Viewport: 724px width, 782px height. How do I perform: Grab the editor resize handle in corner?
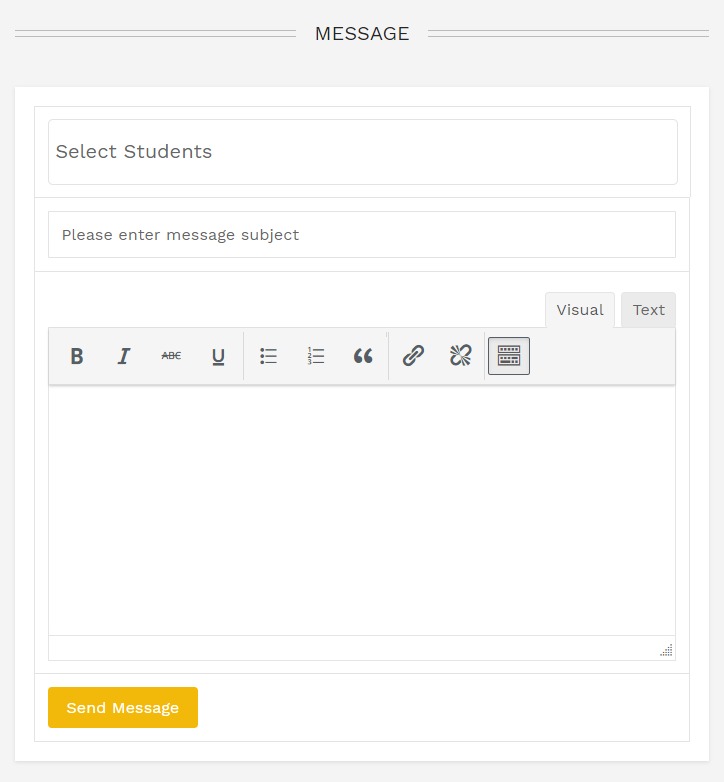coord(666,650)
